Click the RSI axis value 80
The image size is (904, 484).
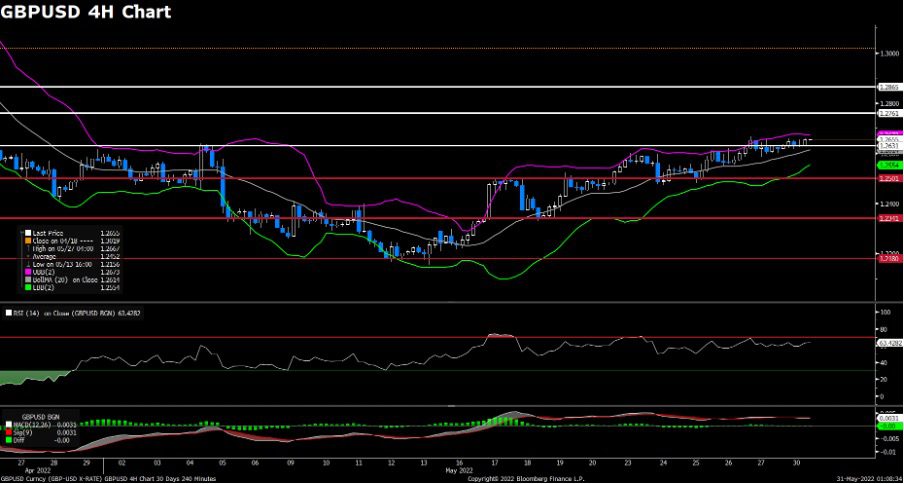coord(884,329)
